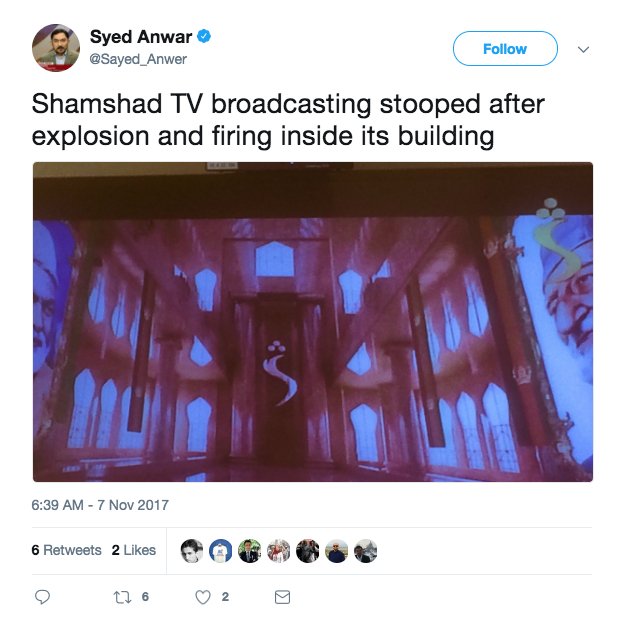Screen dimensions: 630x631
Task: Click the retweet arrows icon
Action: coord(122,597)
